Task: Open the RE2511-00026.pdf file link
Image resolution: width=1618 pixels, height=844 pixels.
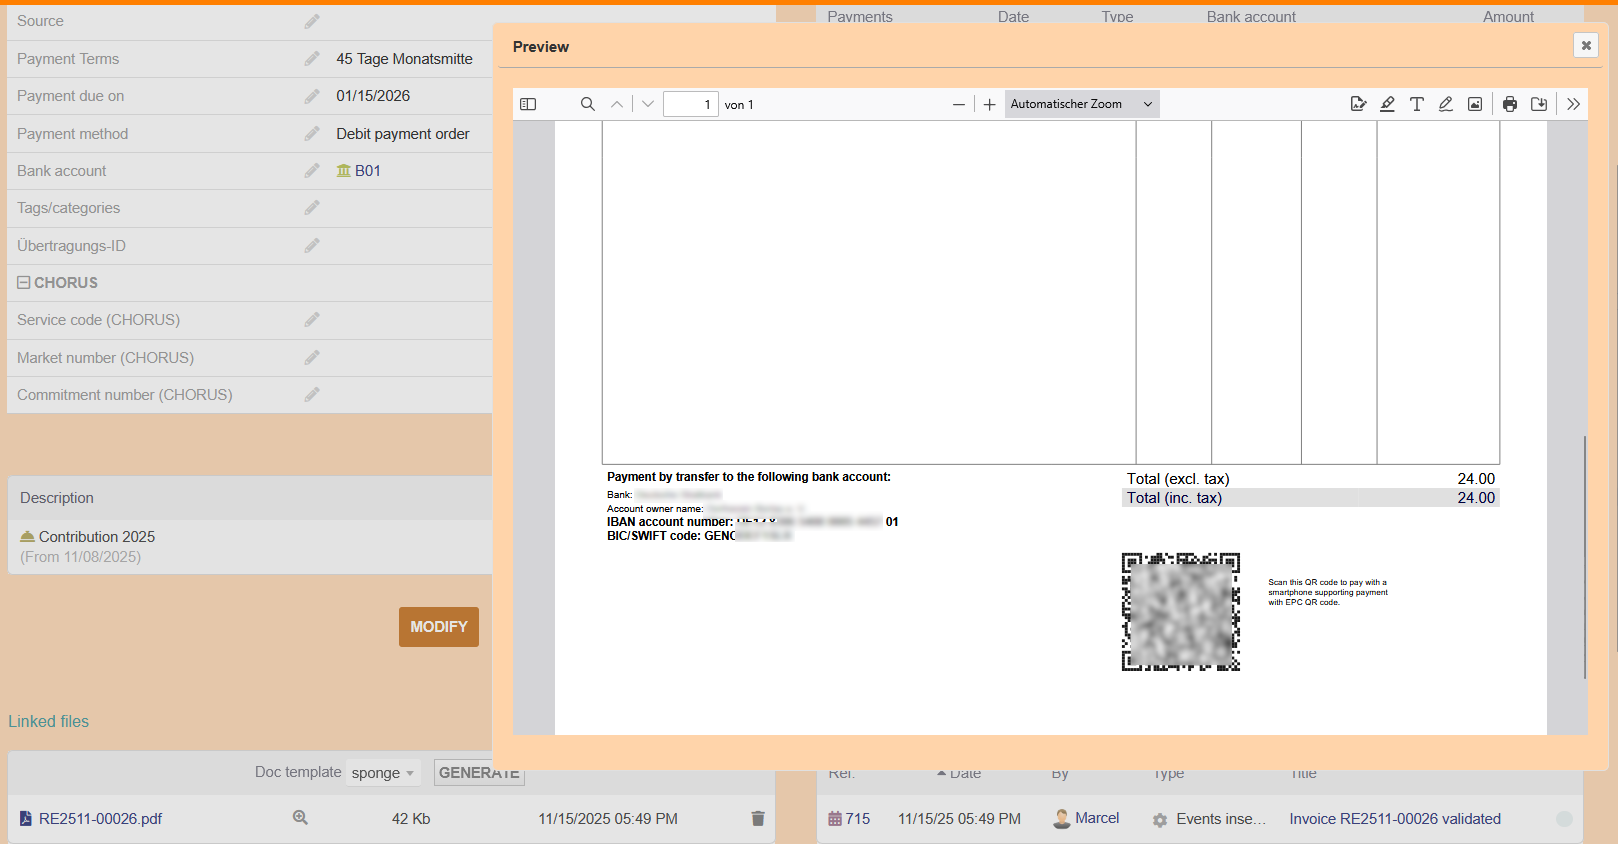Action: pos(100,819)
